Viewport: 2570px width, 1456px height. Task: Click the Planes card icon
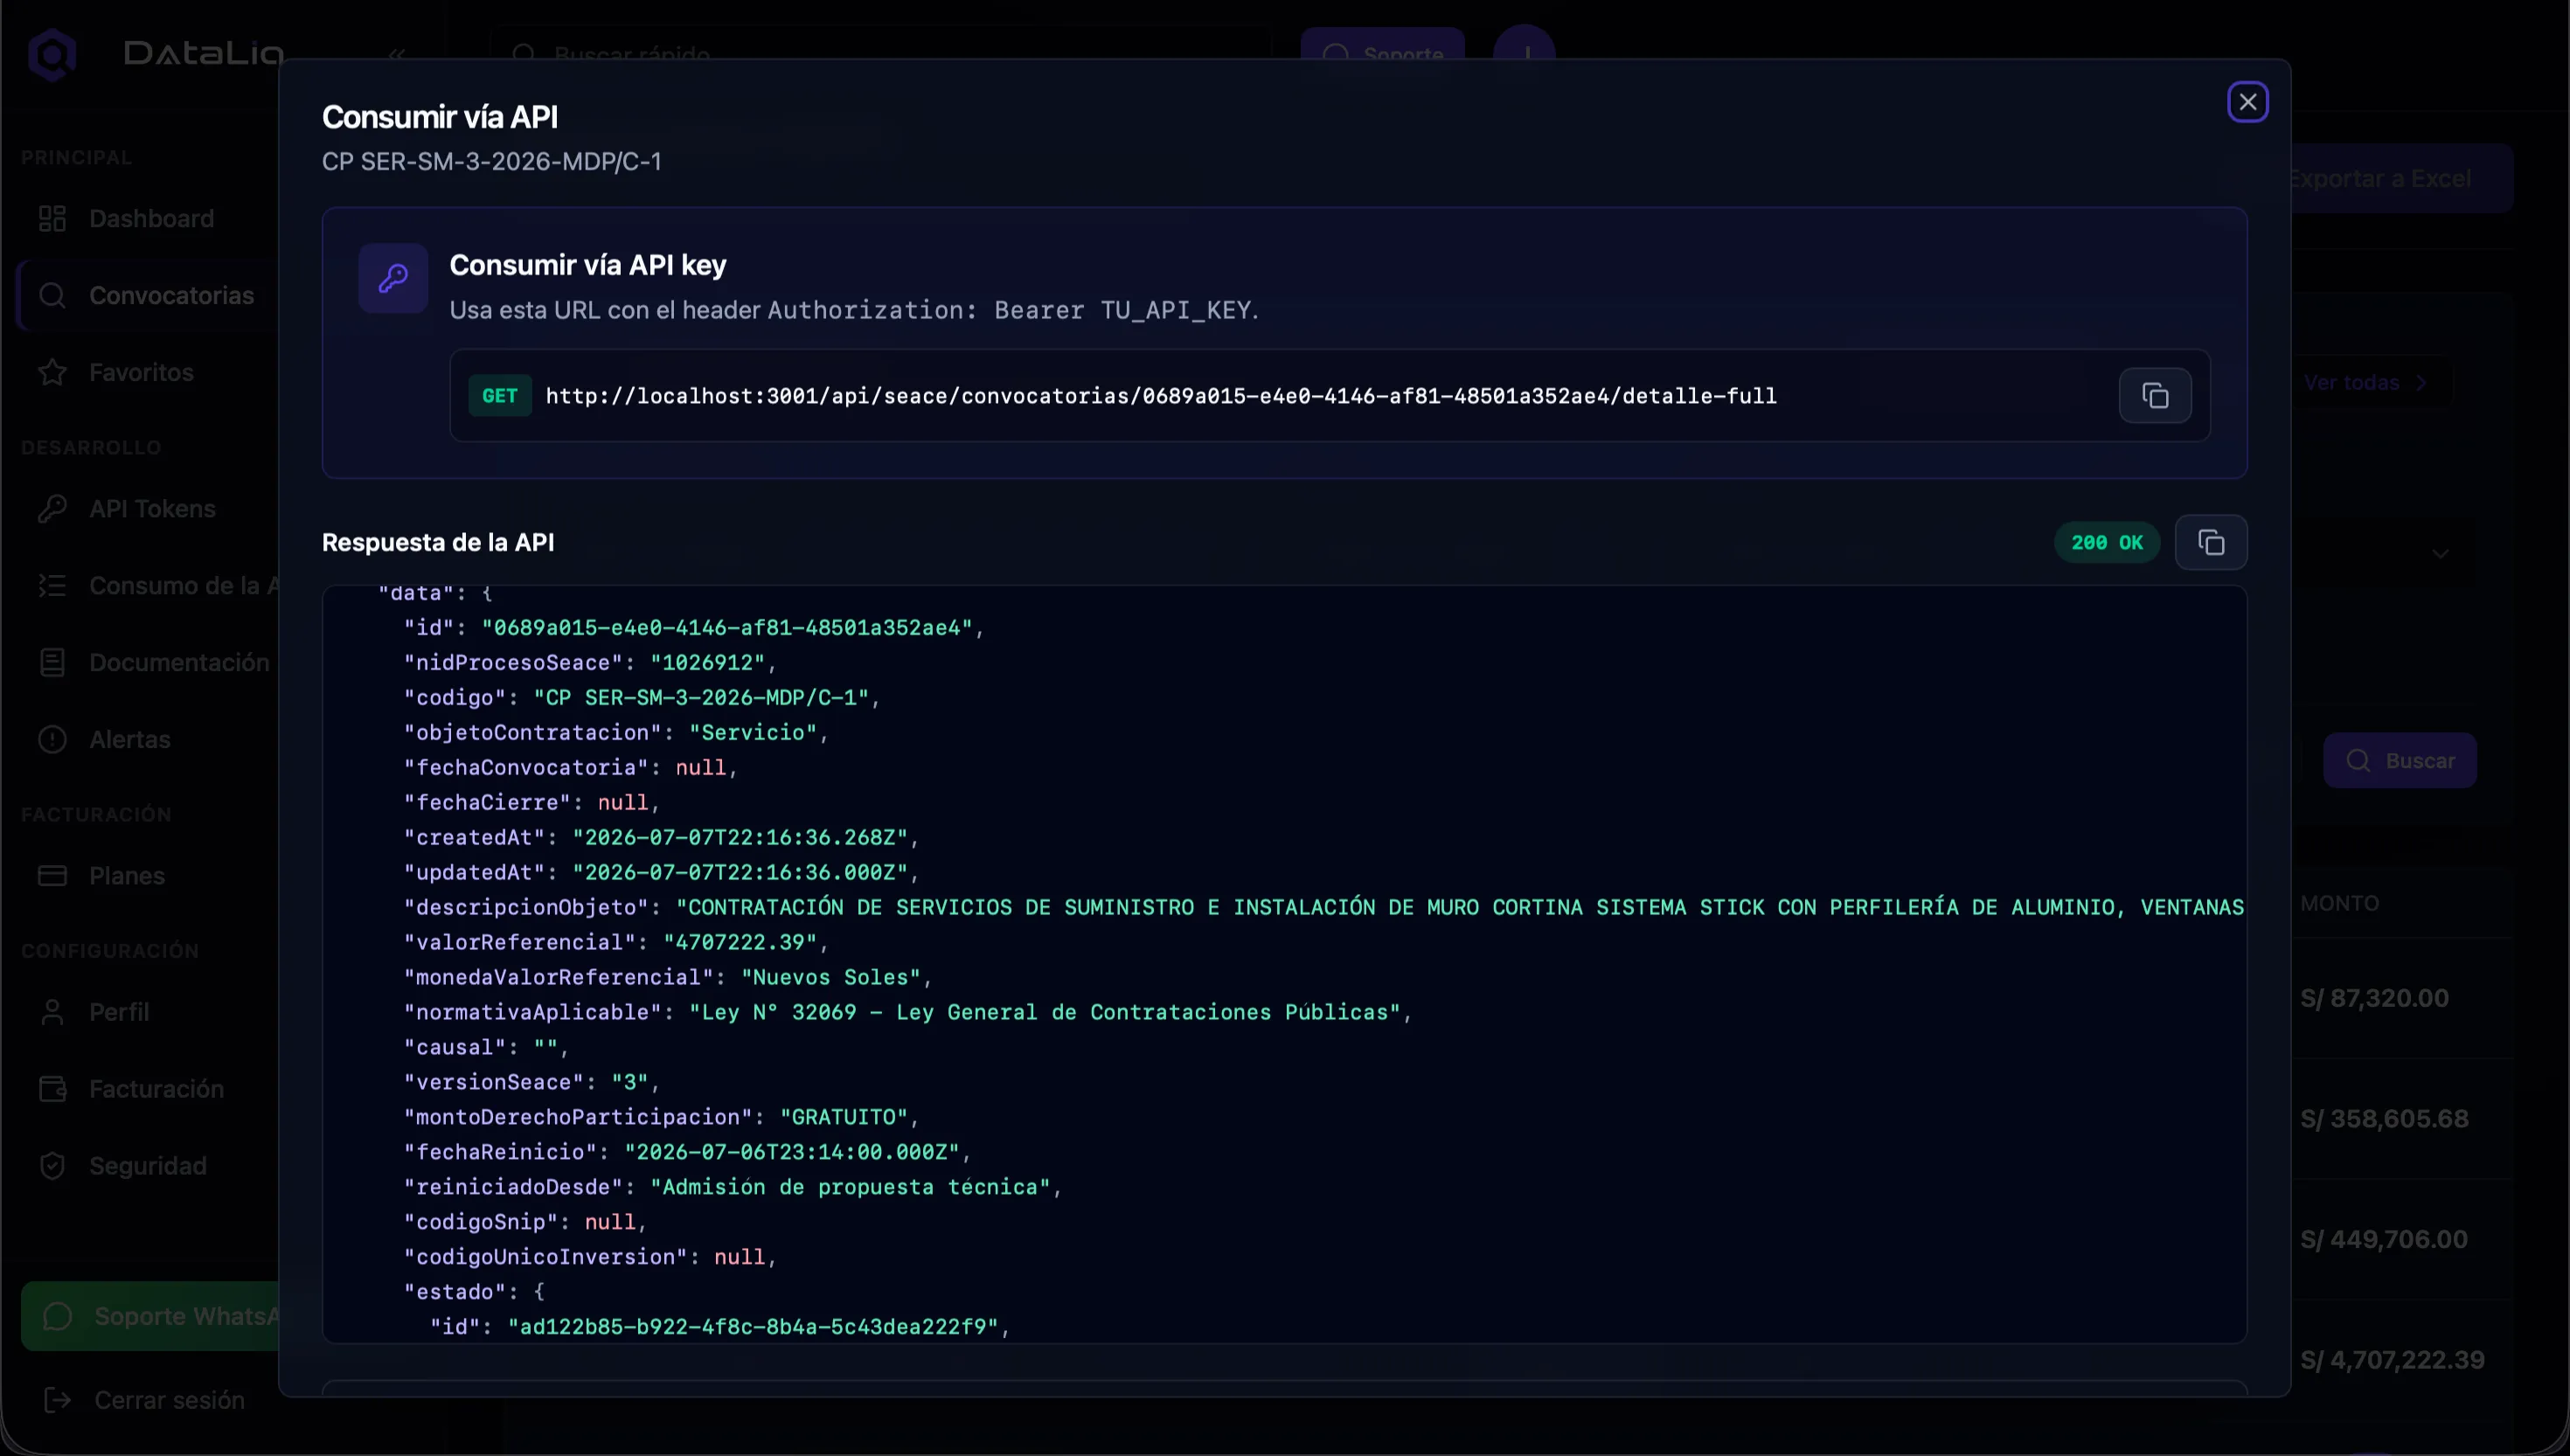pos(52,876)
